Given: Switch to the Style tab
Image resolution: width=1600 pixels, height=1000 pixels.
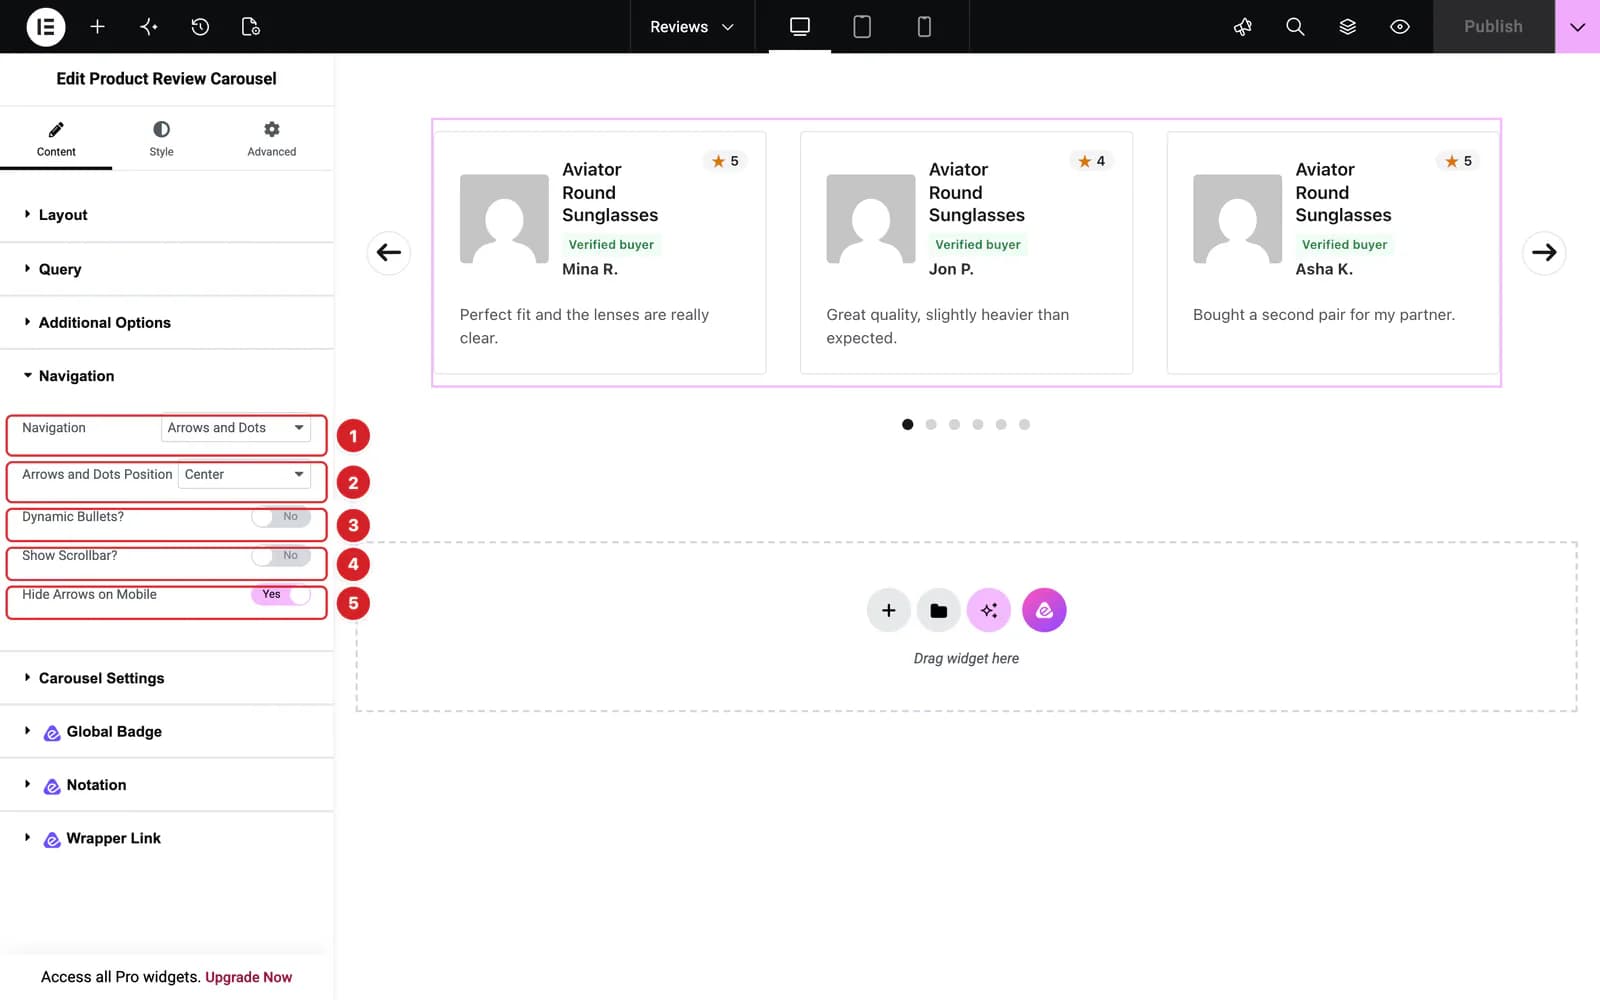Looking at the screenshot, I should tap(161, 139).
